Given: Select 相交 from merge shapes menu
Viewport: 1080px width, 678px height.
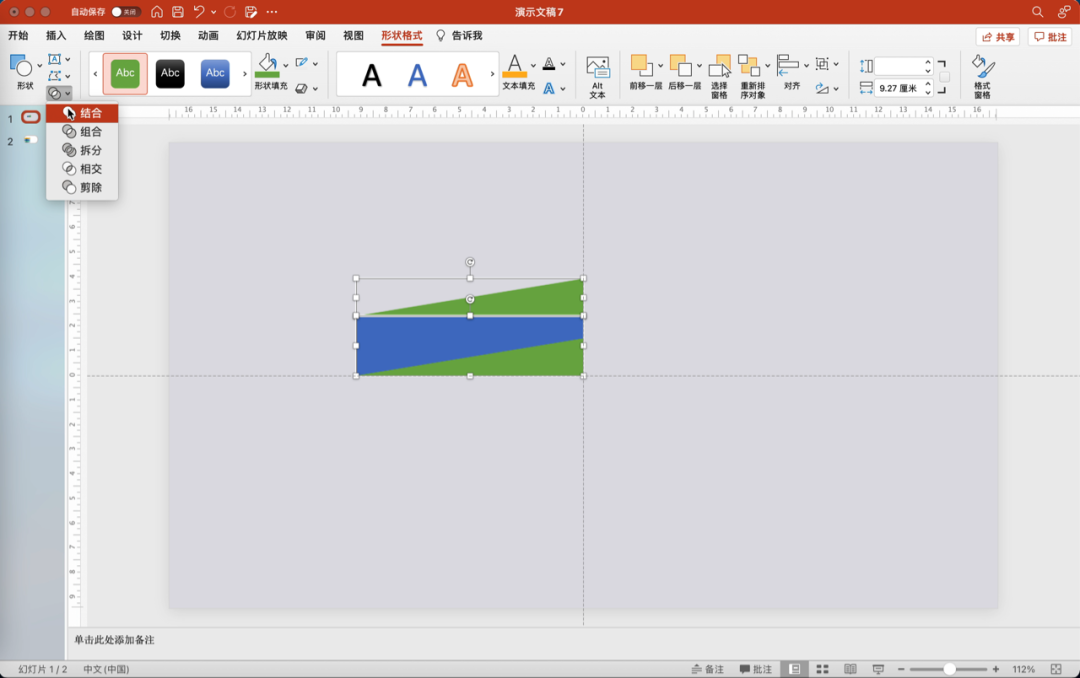Looking at the screenshot, I should [x=82, y=169].
